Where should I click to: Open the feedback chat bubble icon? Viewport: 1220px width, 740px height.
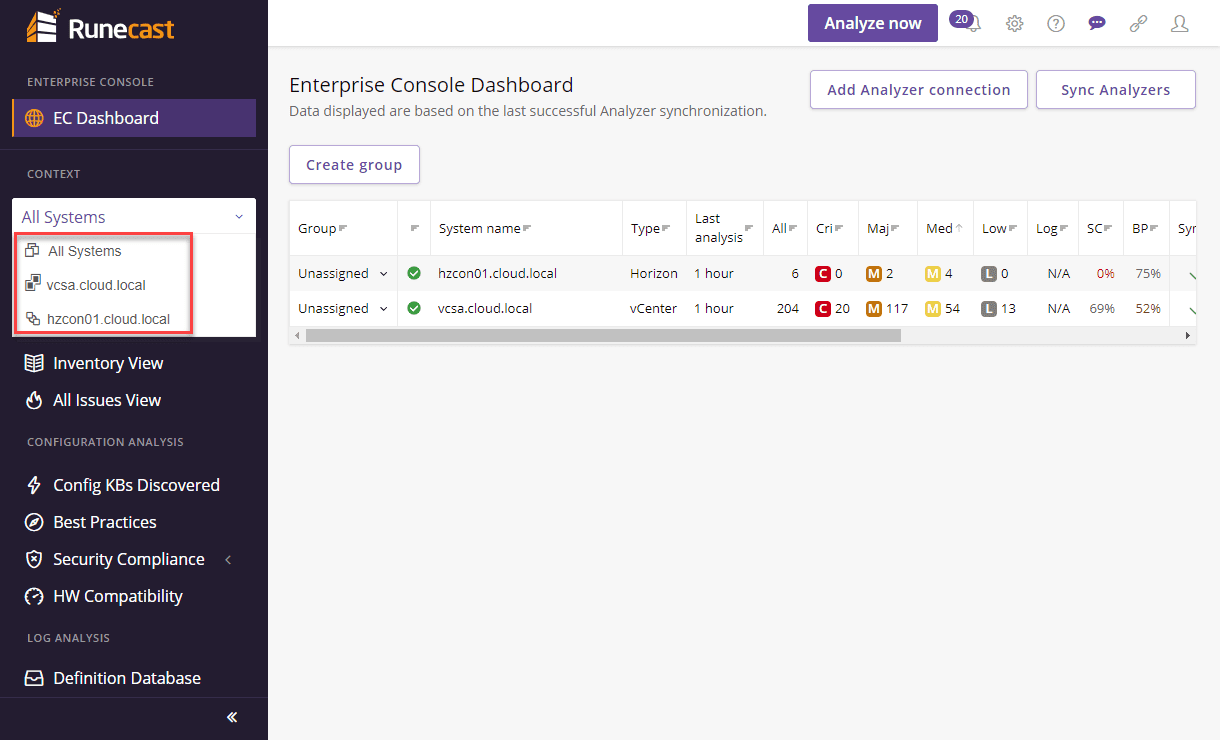pos(1097,24)
